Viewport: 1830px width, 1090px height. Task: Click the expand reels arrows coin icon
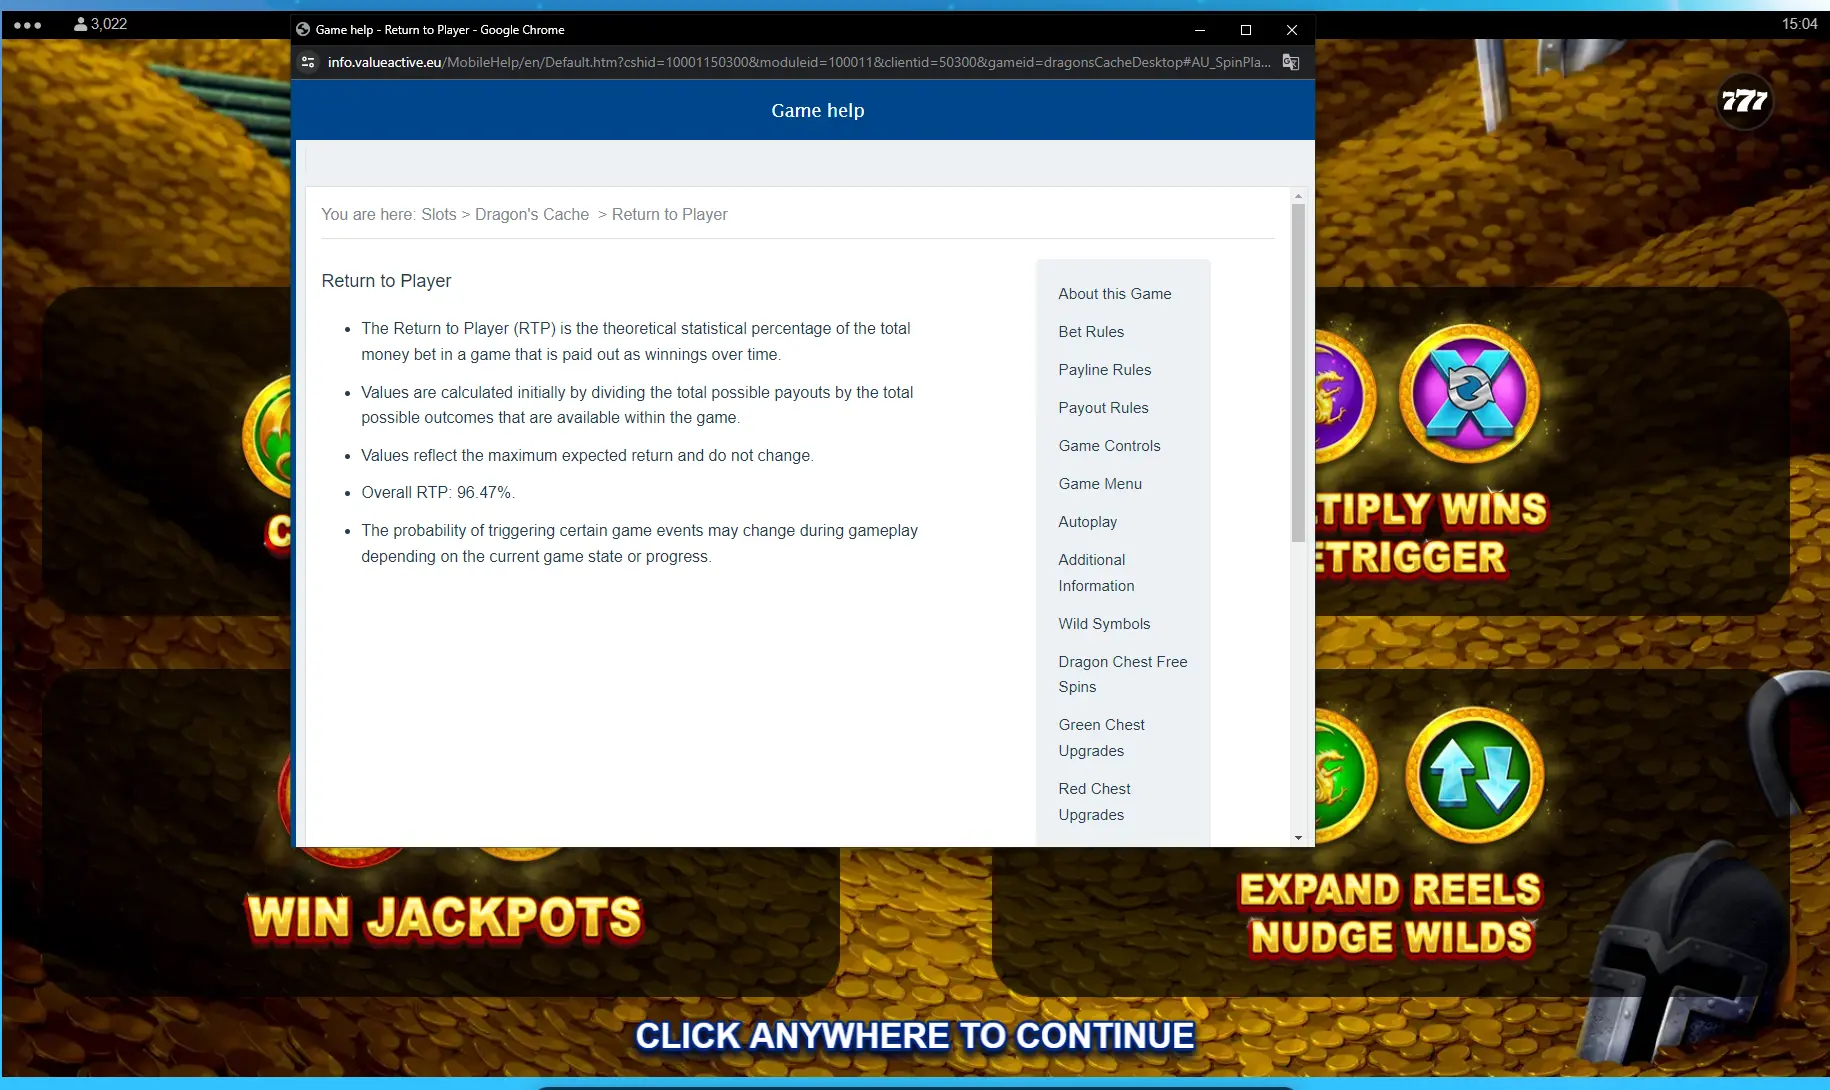[x=1475, y=775]
